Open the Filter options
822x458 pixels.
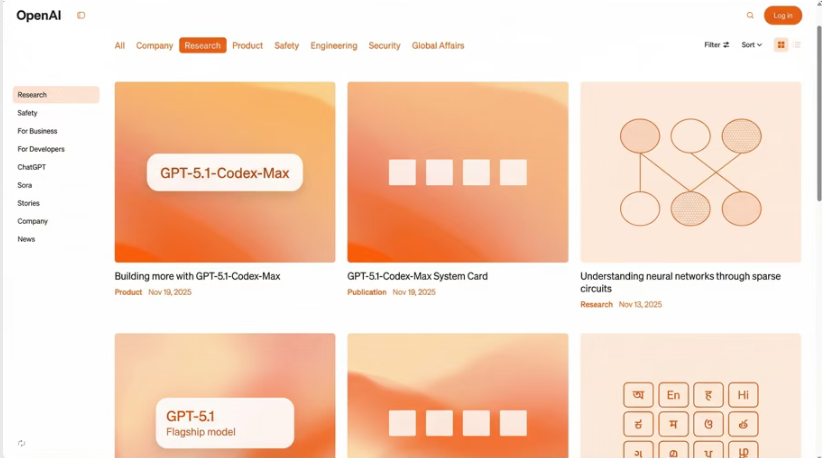pos(716,45)
